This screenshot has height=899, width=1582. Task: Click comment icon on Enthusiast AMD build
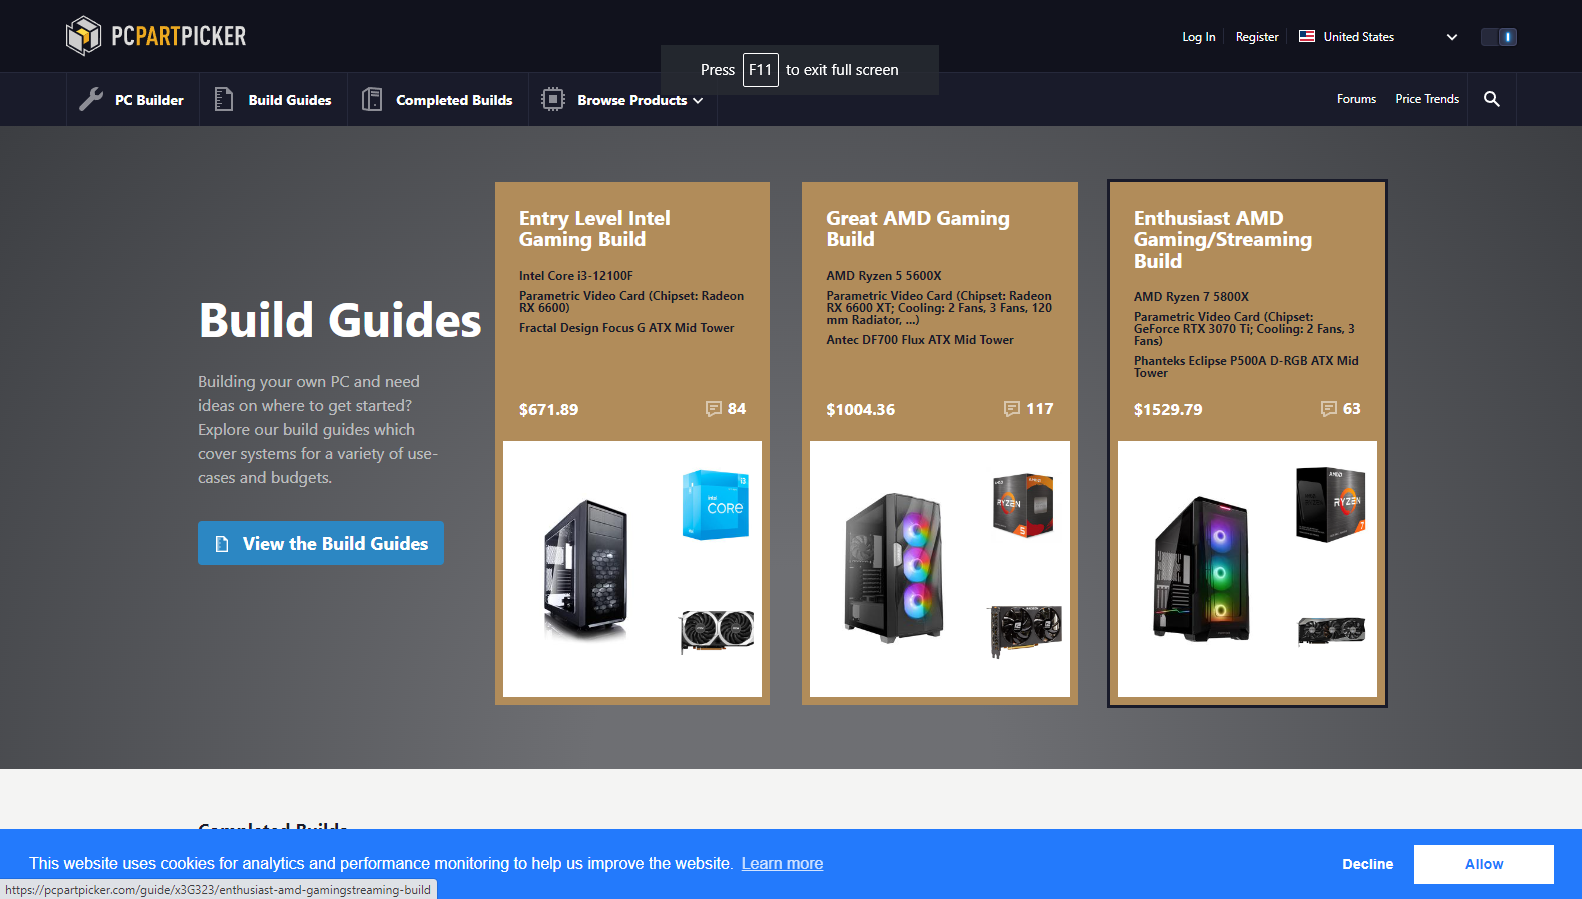(x=1329, y=409)
